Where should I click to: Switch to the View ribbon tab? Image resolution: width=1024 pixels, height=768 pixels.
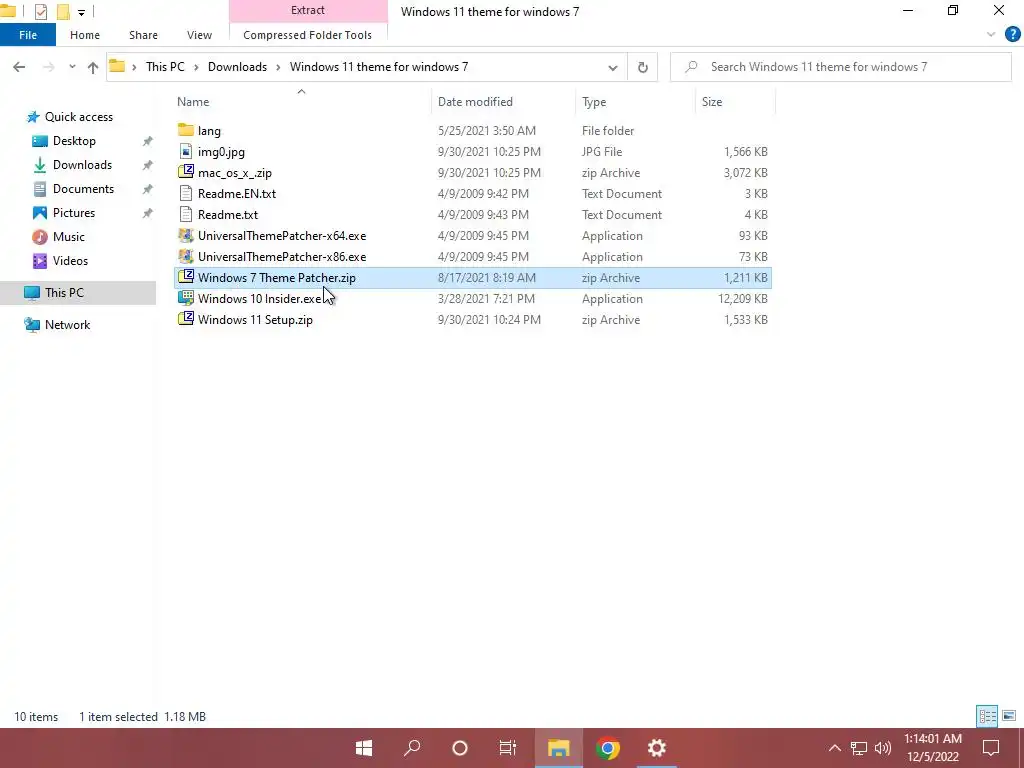199,35
